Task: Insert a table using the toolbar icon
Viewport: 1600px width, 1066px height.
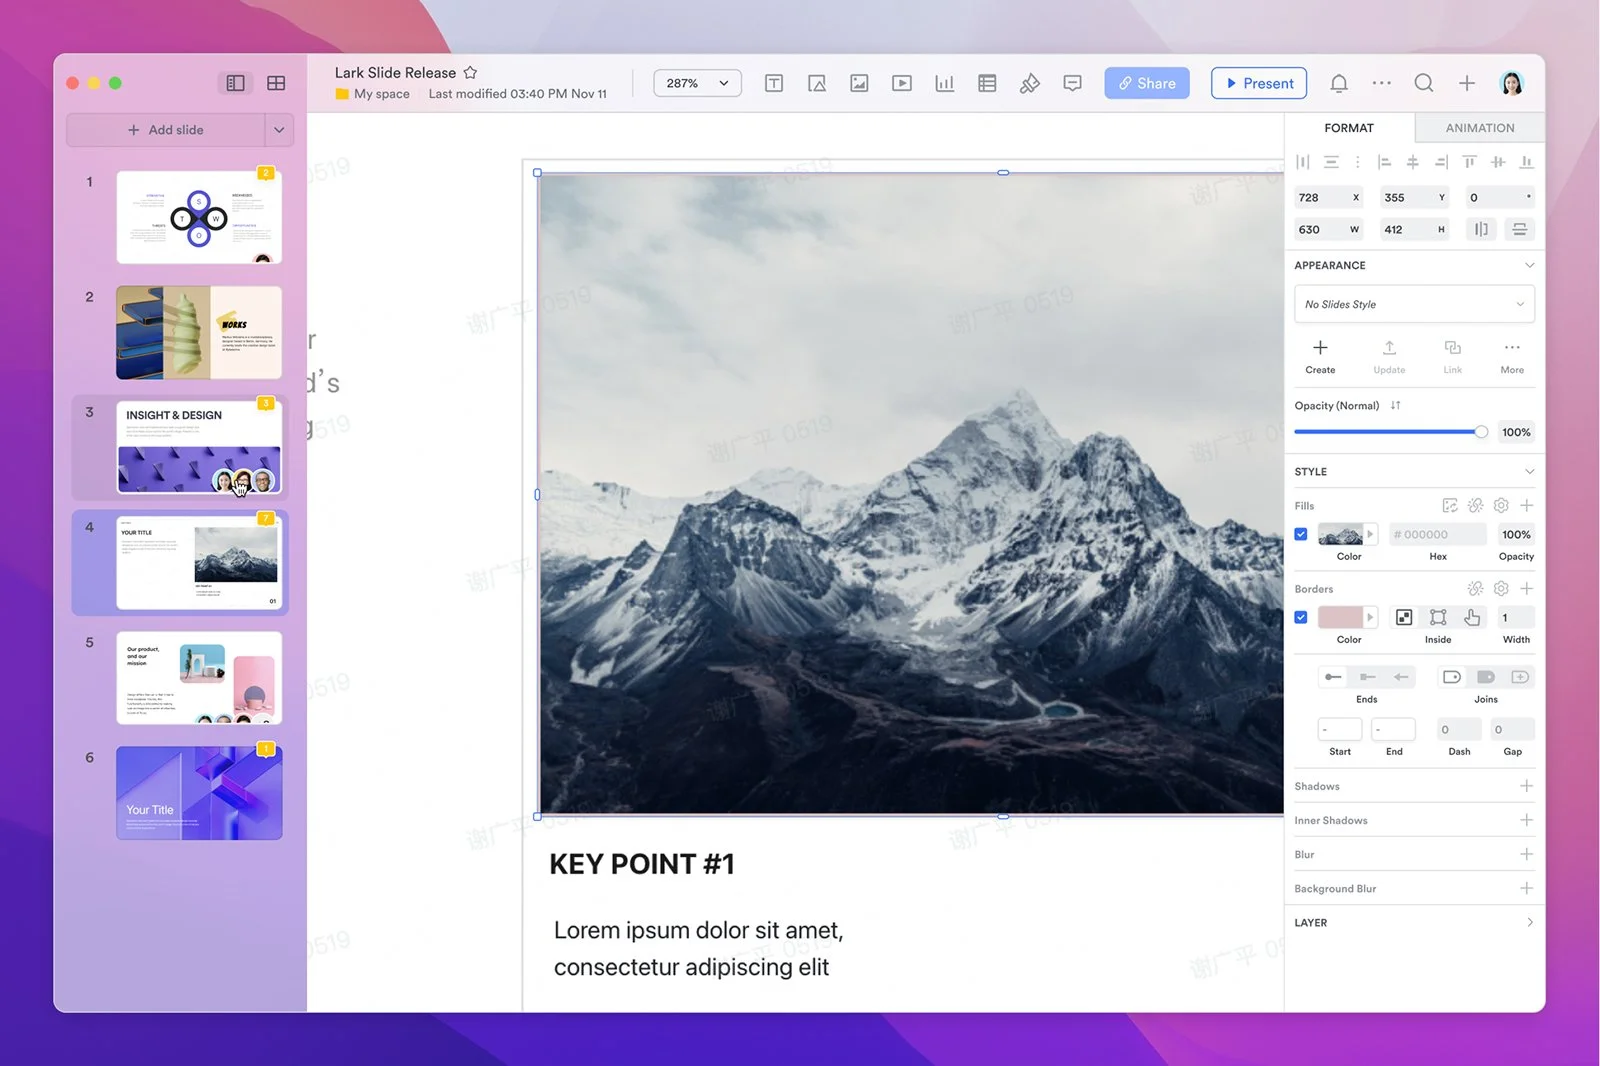Action: pyautogui.click(x=987, y=83)
